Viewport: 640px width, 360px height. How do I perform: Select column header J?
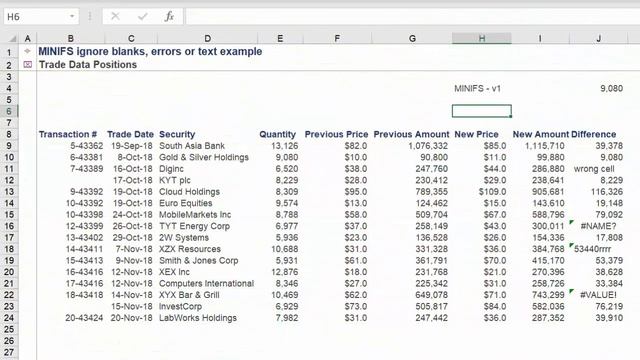[598, 38]
